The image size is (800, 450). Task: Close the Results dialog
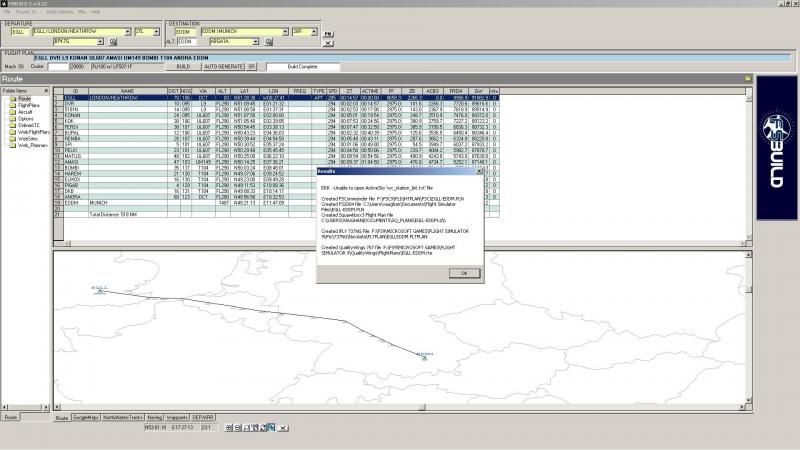click(x=479, y=171)
